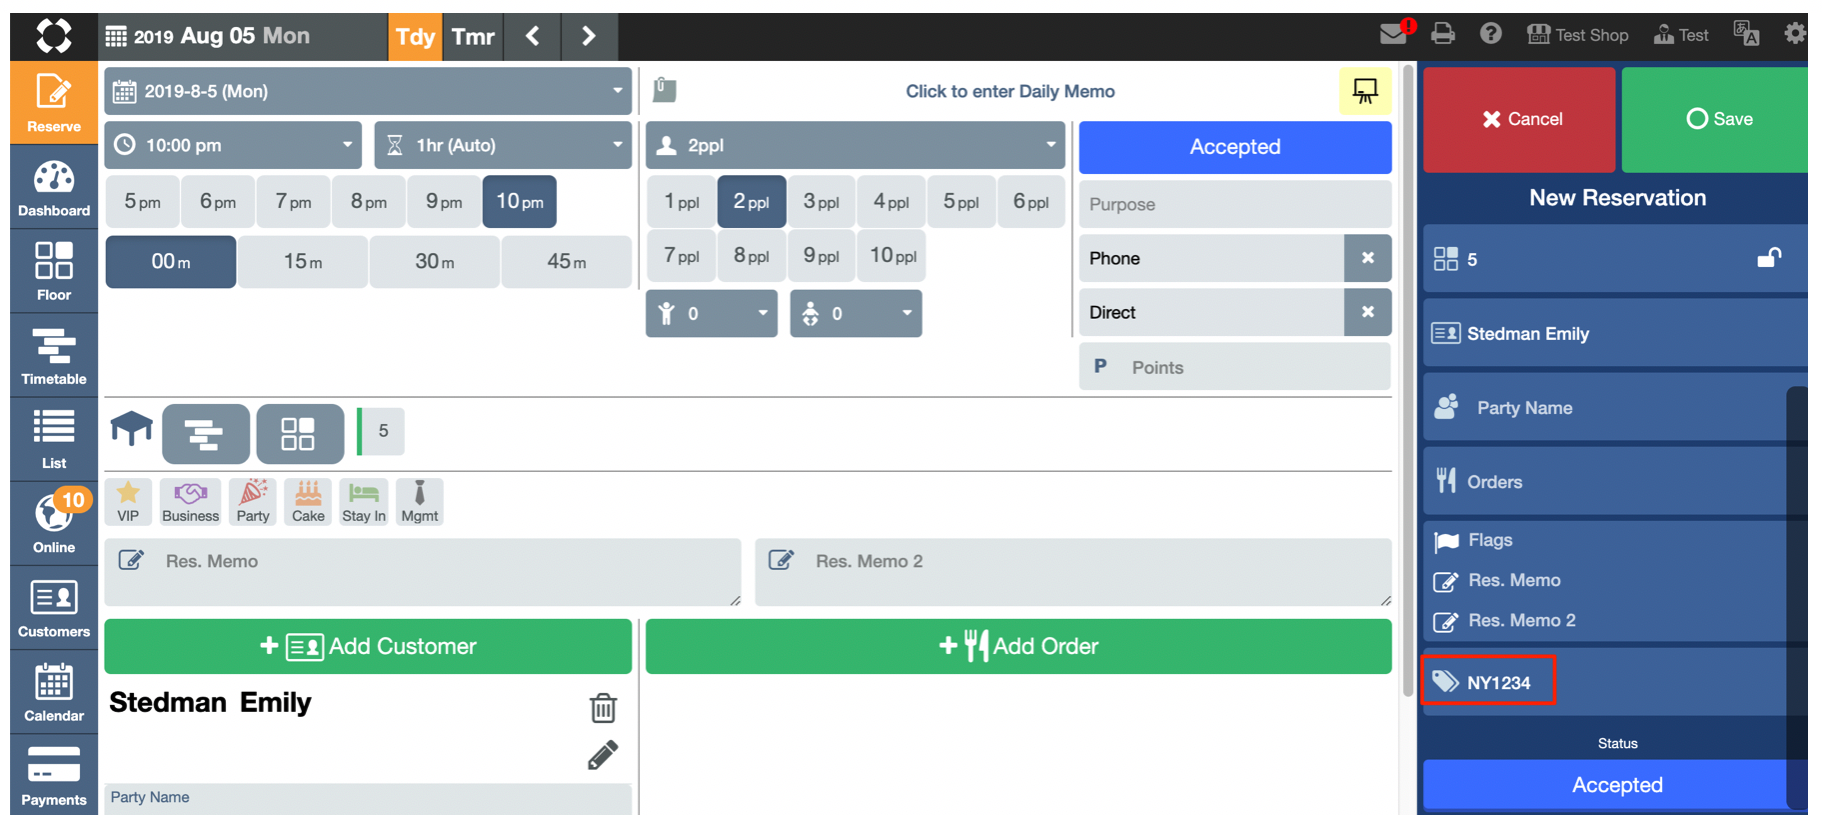Click the Res. Memo text area
This screenshot has height=826, width=1822.
coord(423,572)
